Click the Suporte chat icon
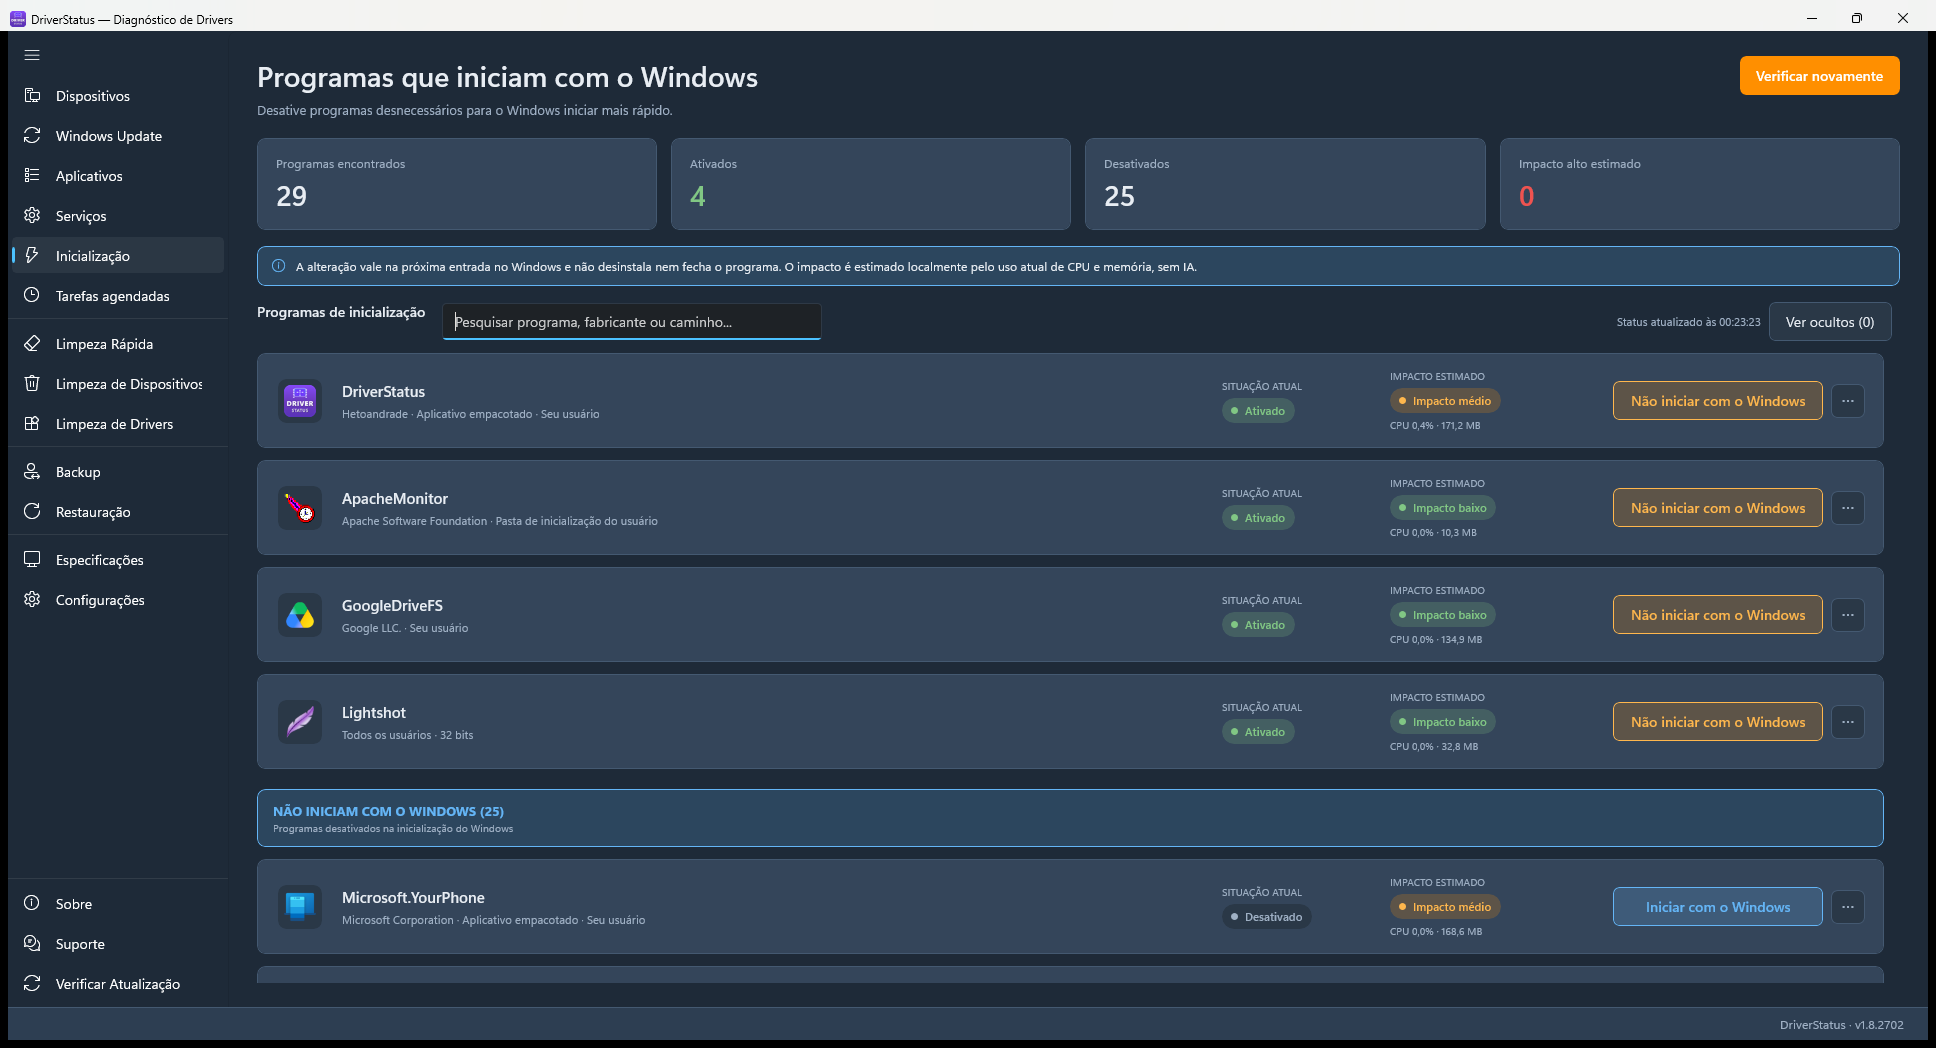The width and height of the screenshot is (1936, 1048). tap(32, 944)
